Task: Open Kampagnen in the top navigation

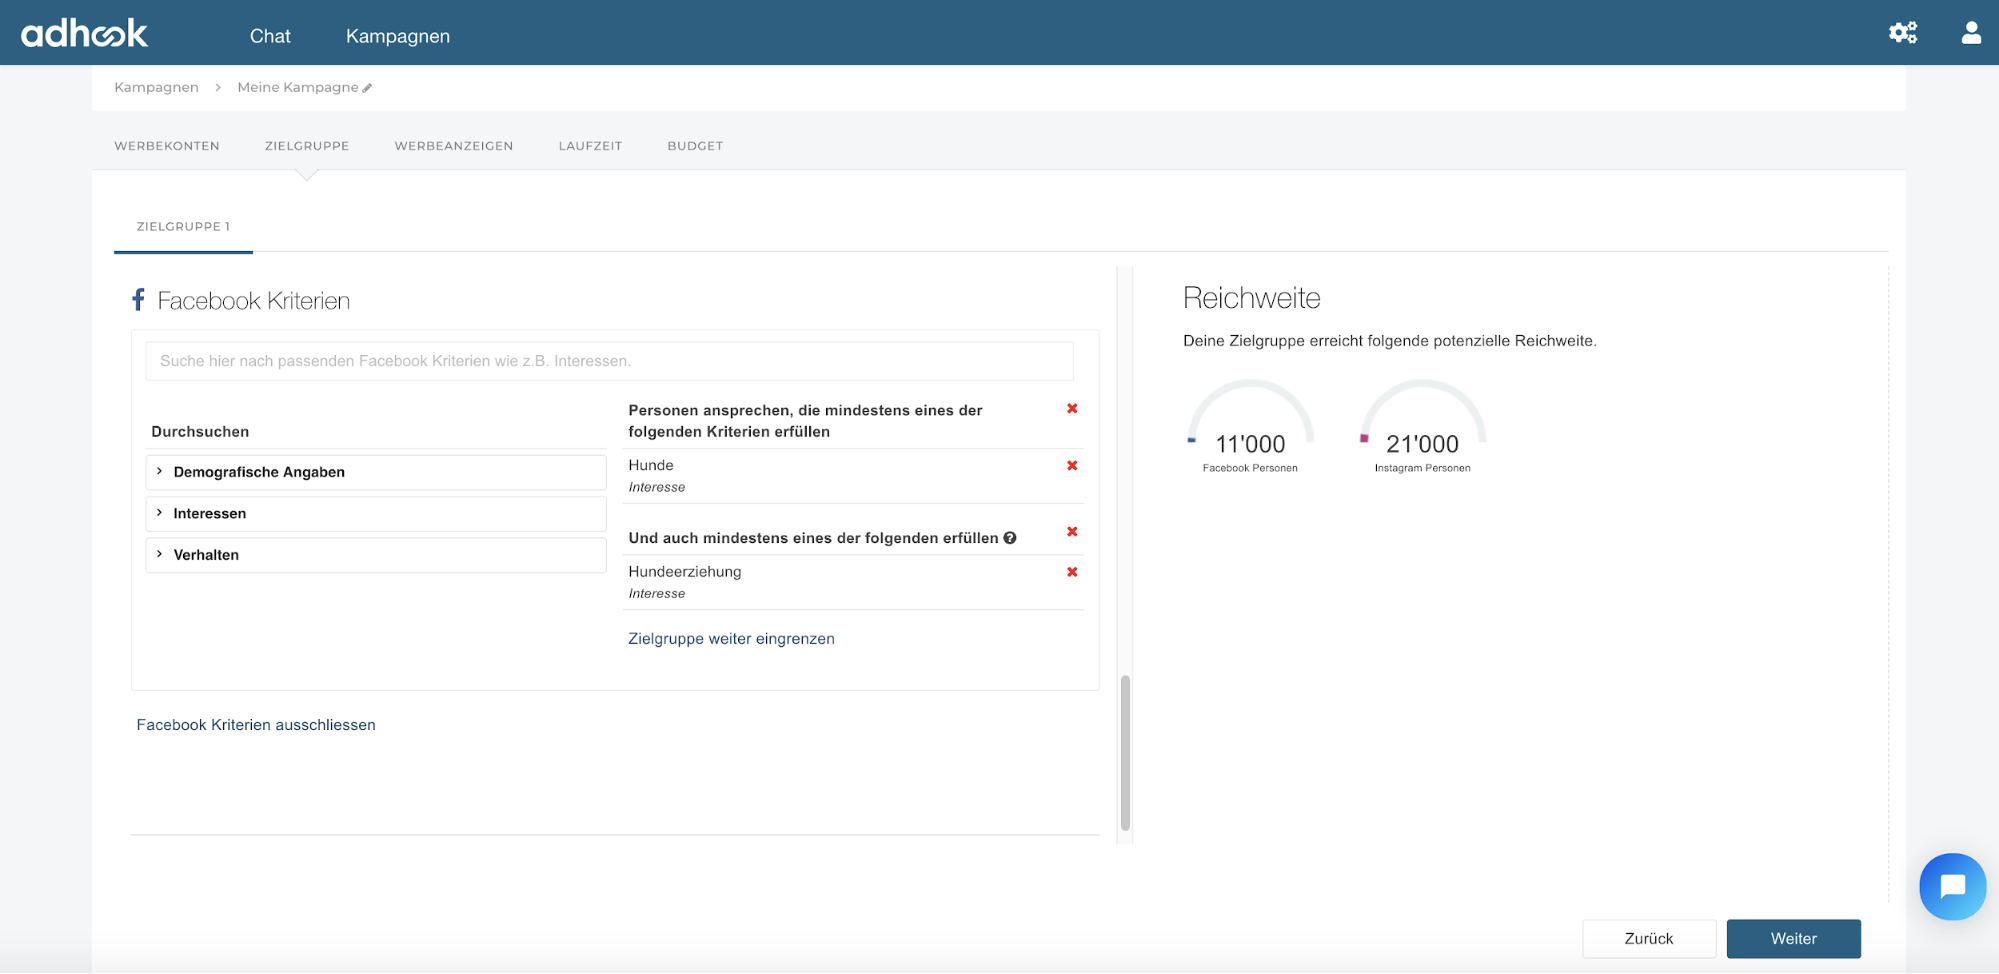Action: [x=398, y=36]
